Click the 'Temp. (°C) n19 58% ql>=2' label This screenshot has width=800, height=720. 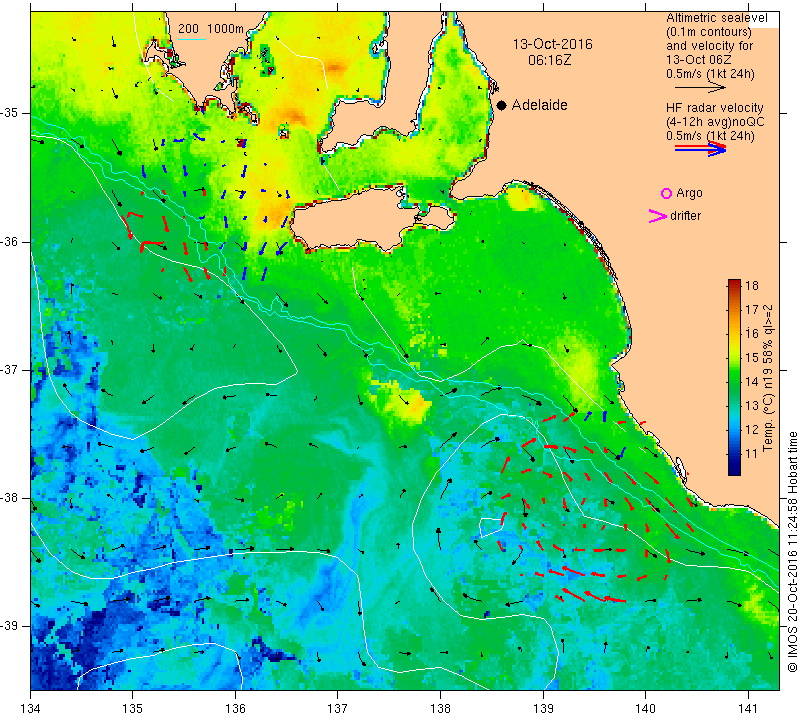[x=768, y=378]
